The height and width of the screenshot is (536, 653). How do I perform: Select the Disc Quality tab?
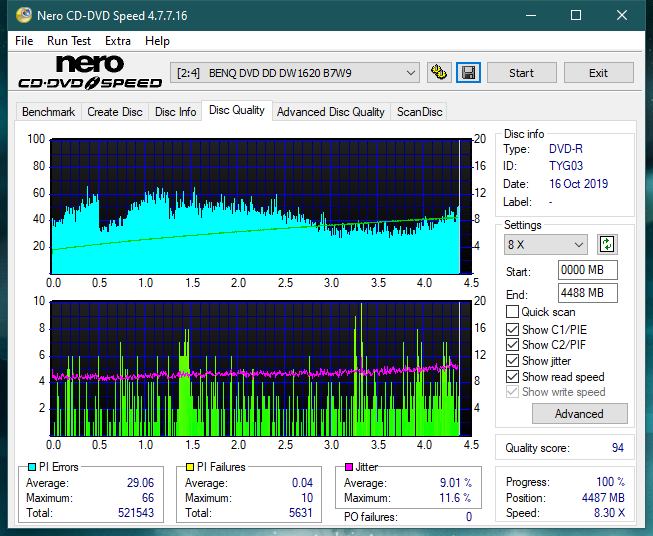coord(237,110)
